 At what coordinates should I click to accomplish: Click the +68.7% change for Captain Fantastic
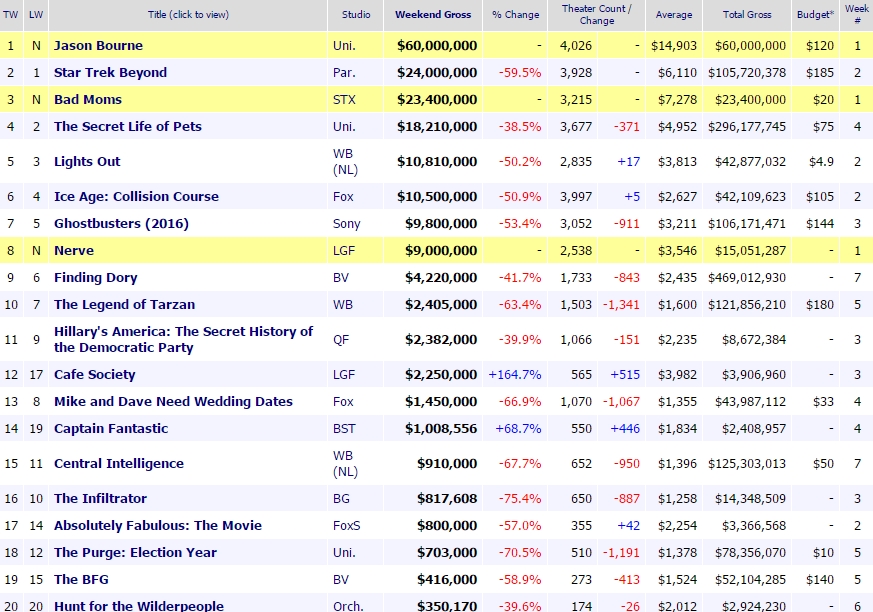pyautogui.click(x=518, y=429)
